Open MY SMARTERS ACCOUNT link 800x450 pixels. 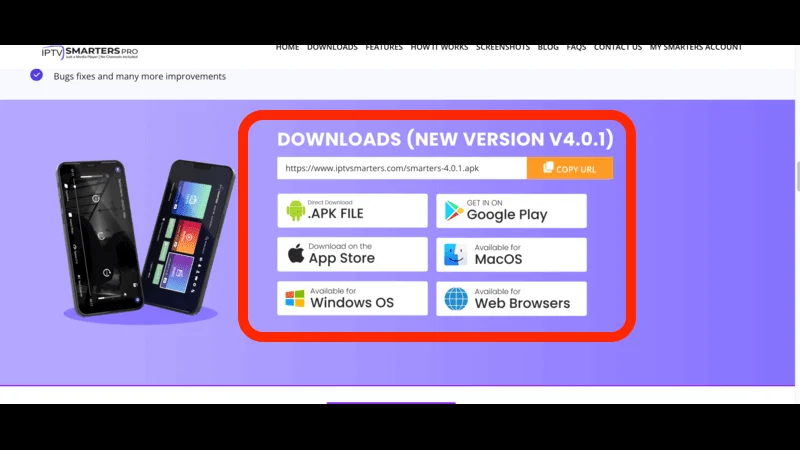tap(696, 48)
